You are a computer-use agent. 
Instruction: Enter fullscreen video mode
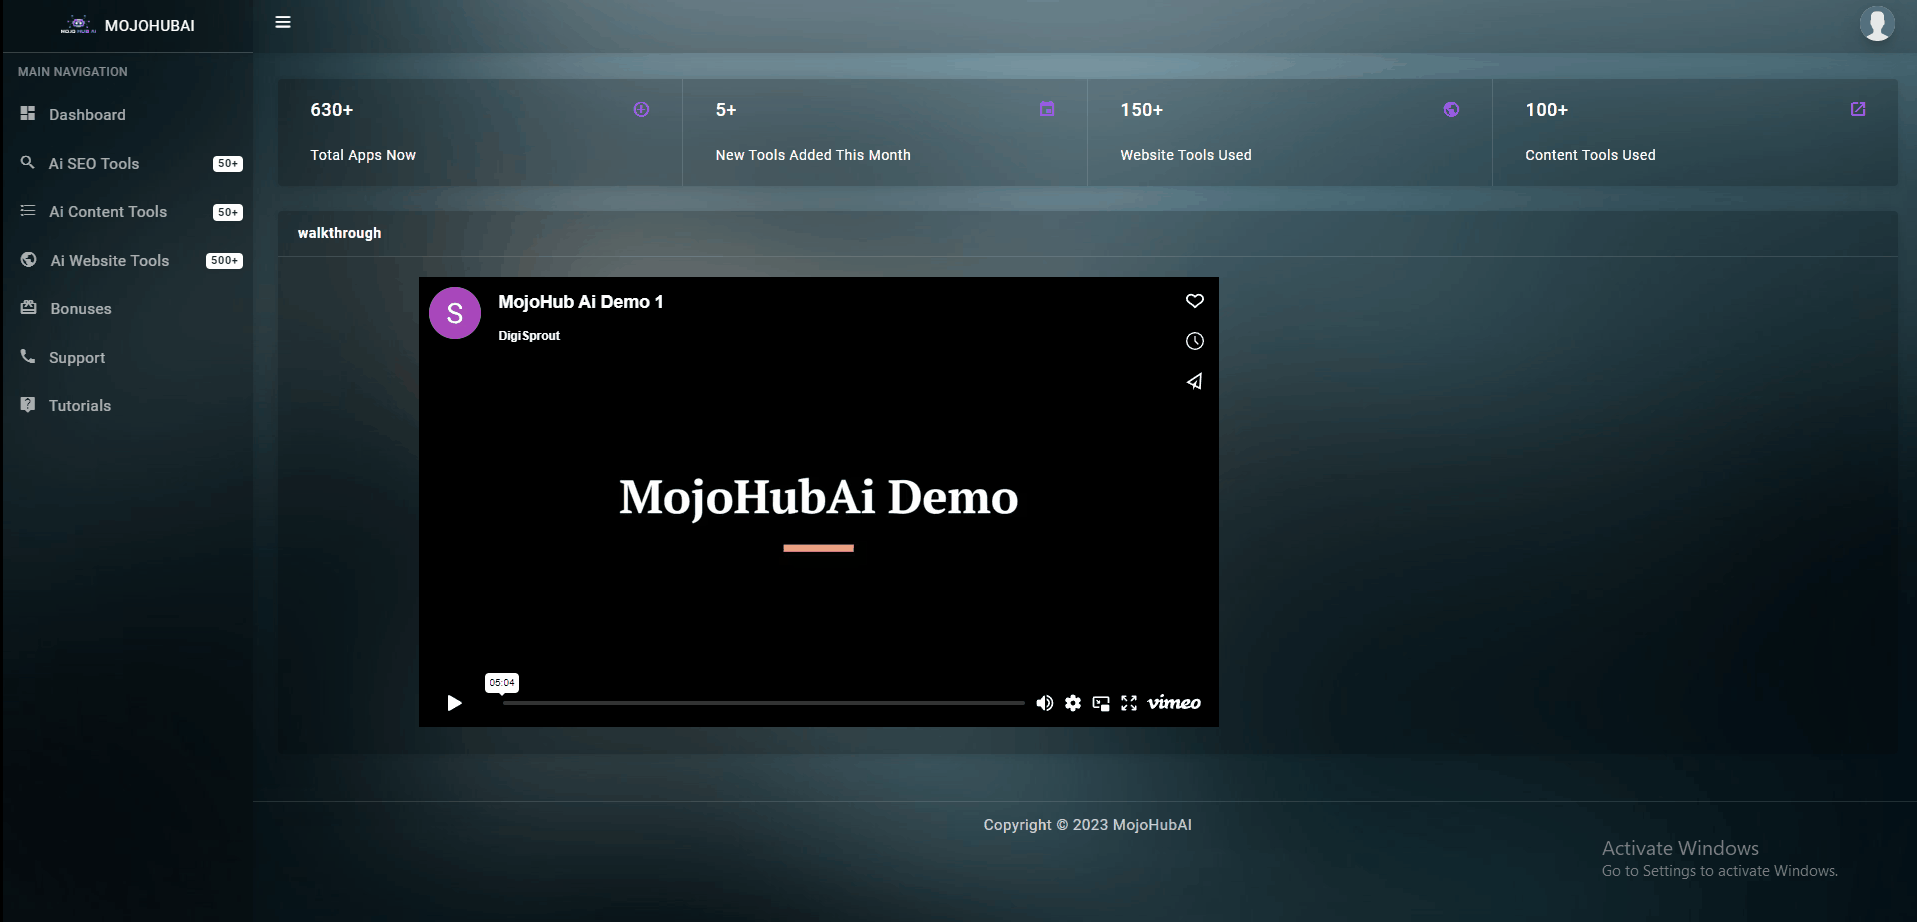click(1129, 703)
